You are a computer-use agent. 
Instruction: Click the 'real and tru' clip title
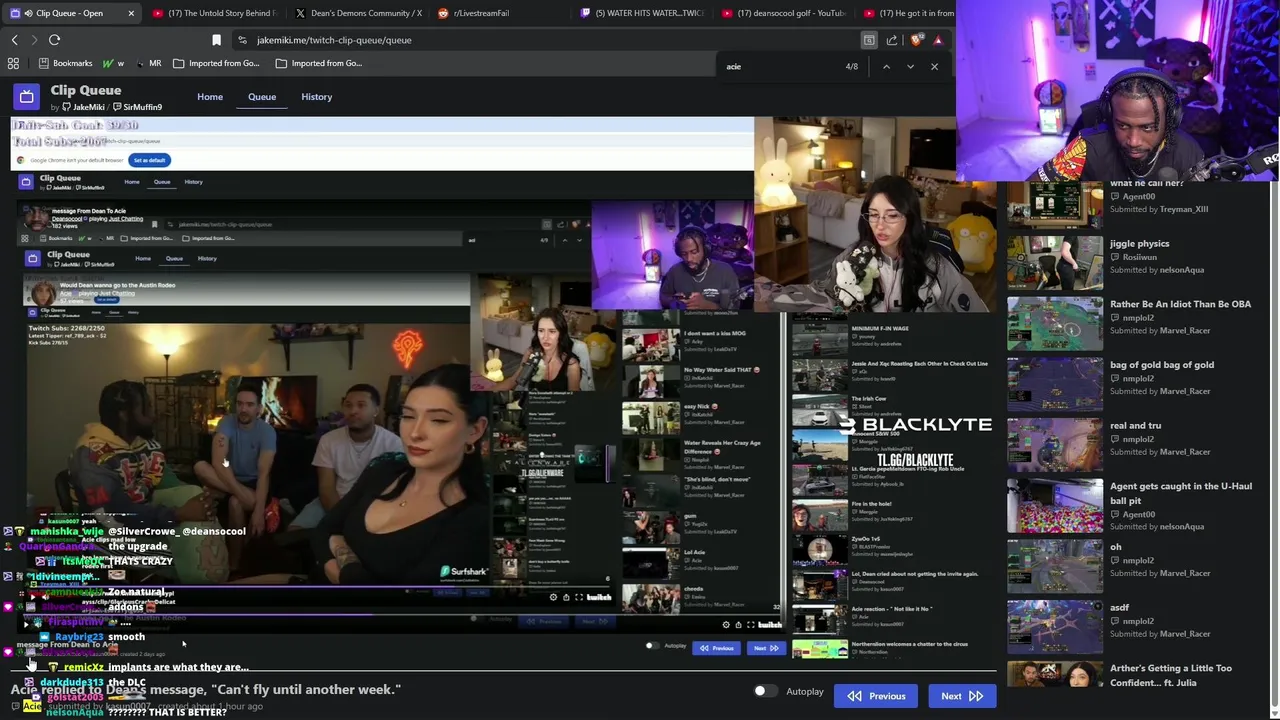coord(1135,426)
